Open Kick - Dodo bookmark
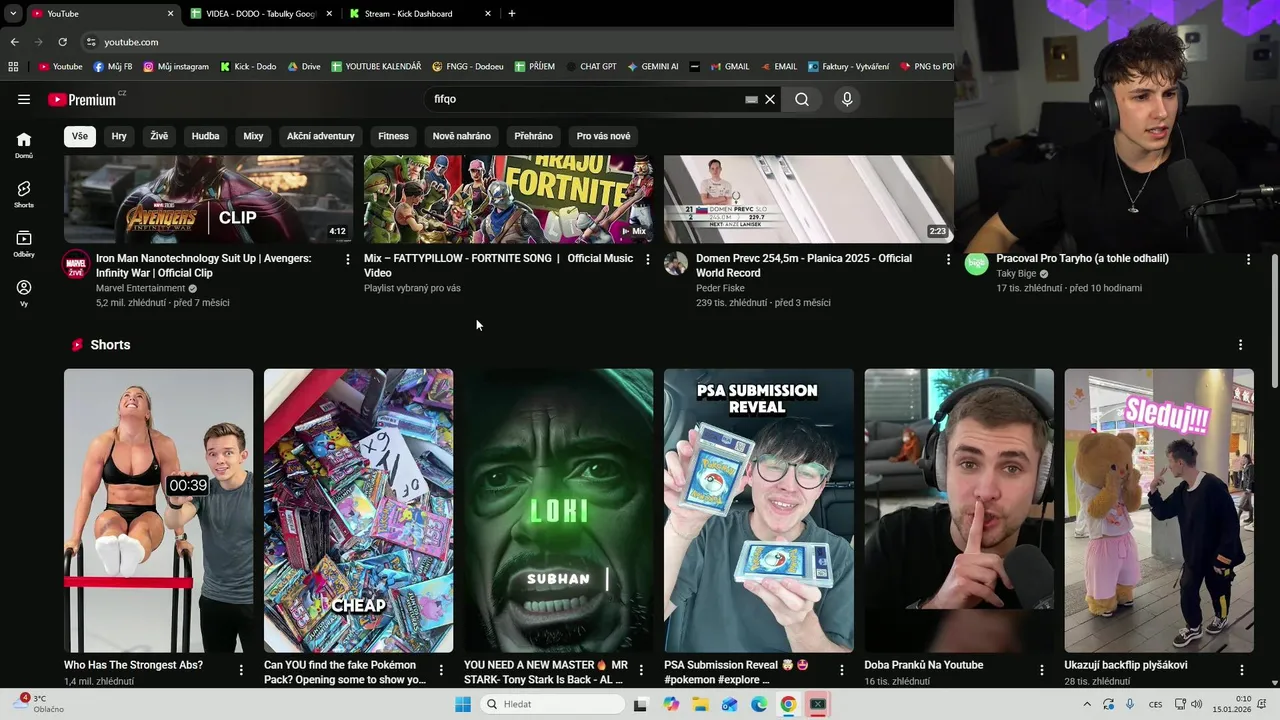The image size is (1280, 720). pyautogui.click(x=248, y=67)
